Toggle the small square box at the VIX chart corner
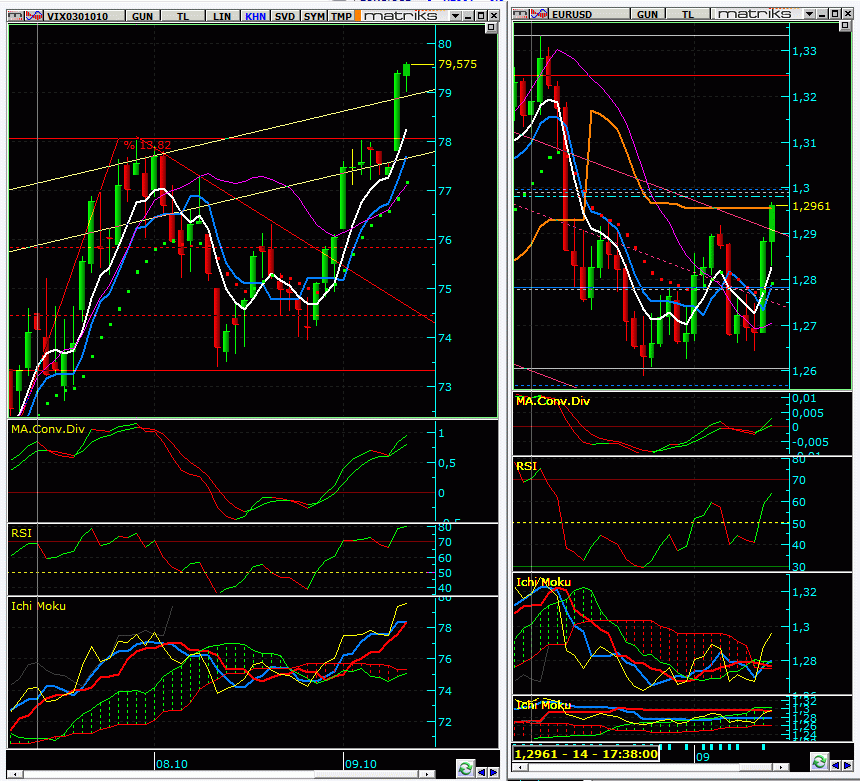 click(x=491, y=29)
